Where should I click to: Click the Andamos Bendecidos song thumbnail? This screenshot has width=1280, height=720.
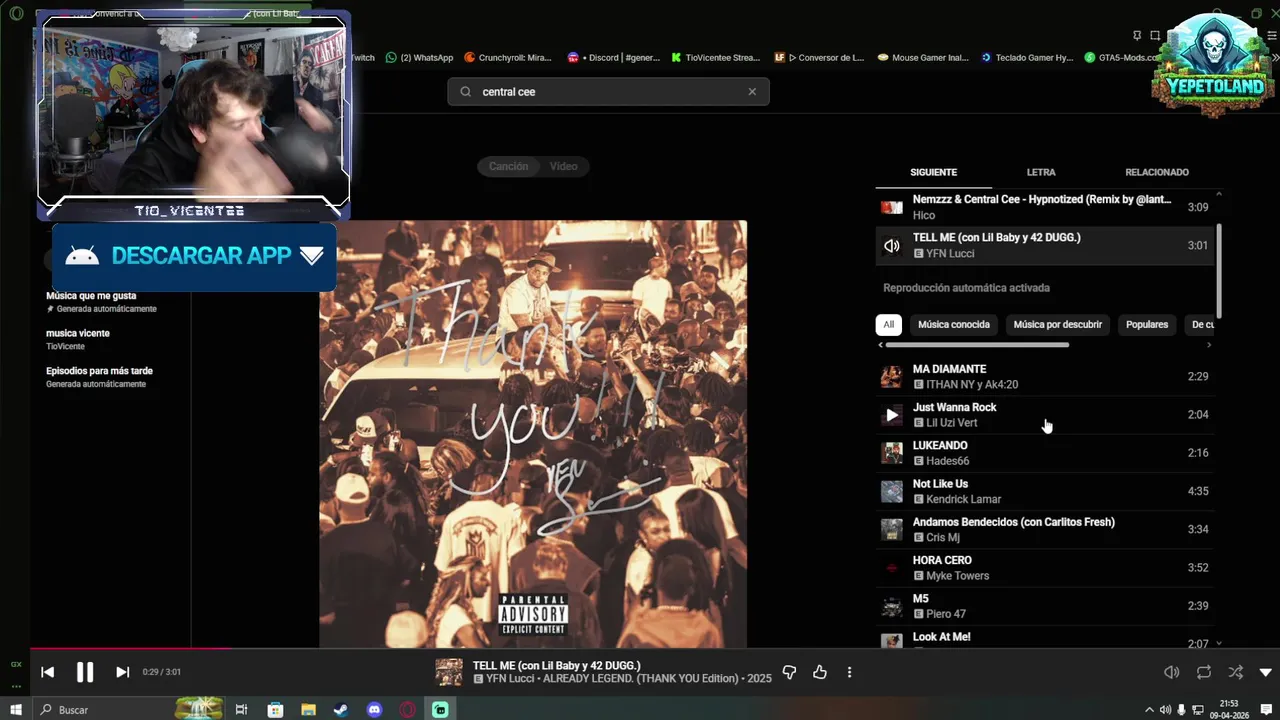[891, 529]
